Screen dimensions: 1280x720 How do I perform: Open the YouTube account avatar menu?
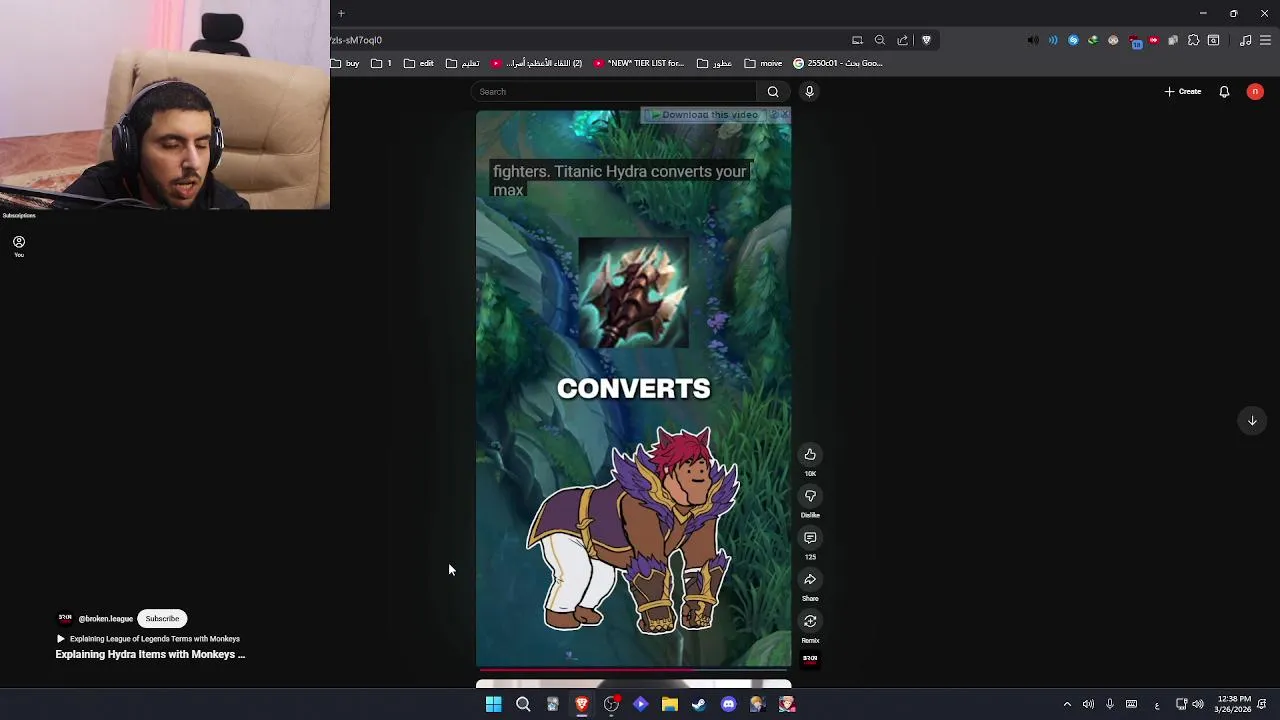[x=1255, y=92]
